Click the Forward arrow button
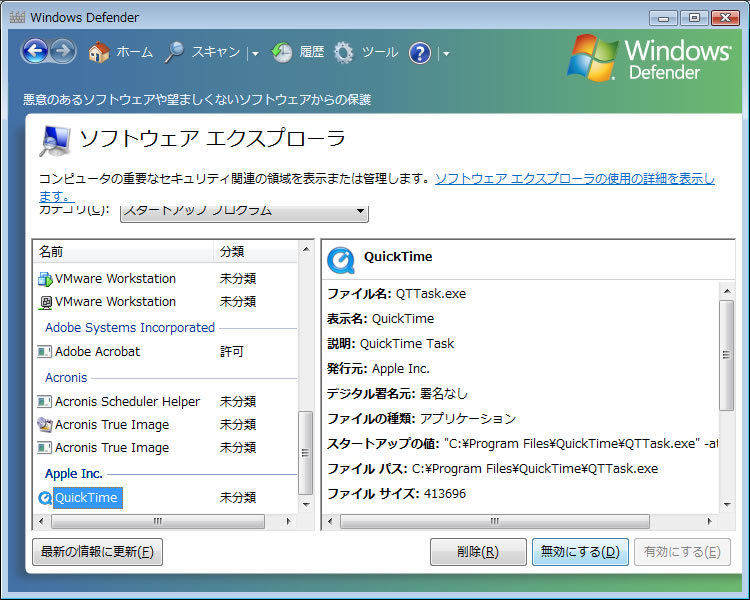The image size is (750, 600). [63, 51]
